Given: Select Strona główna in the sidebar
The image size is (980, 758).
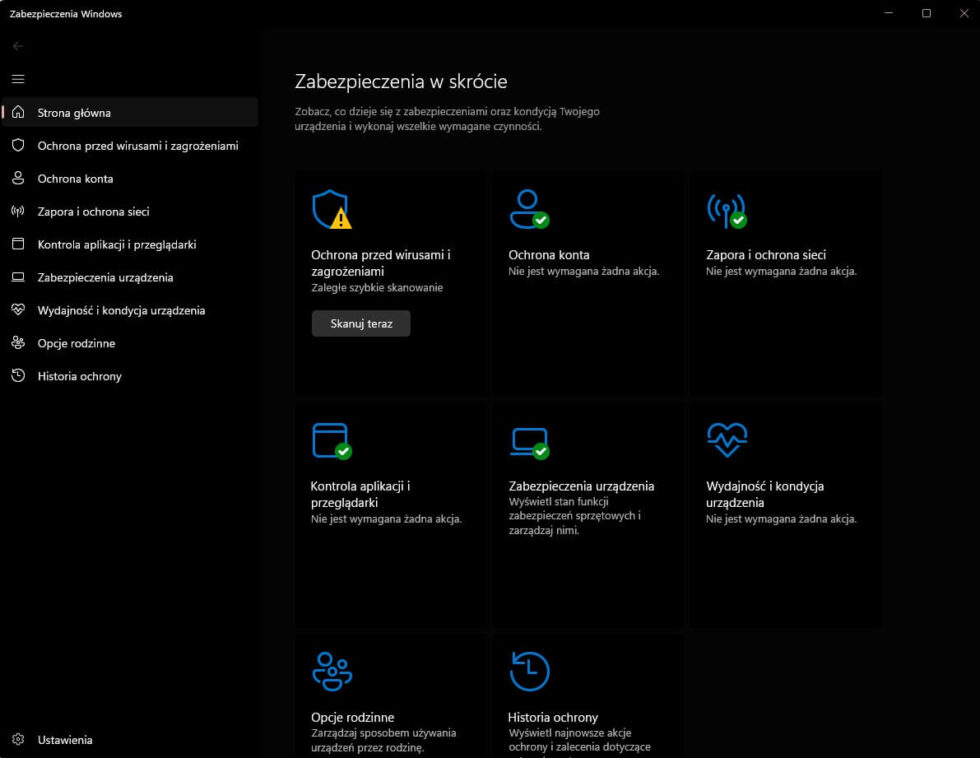Looking at the screenshot, I should pos(130,112).
